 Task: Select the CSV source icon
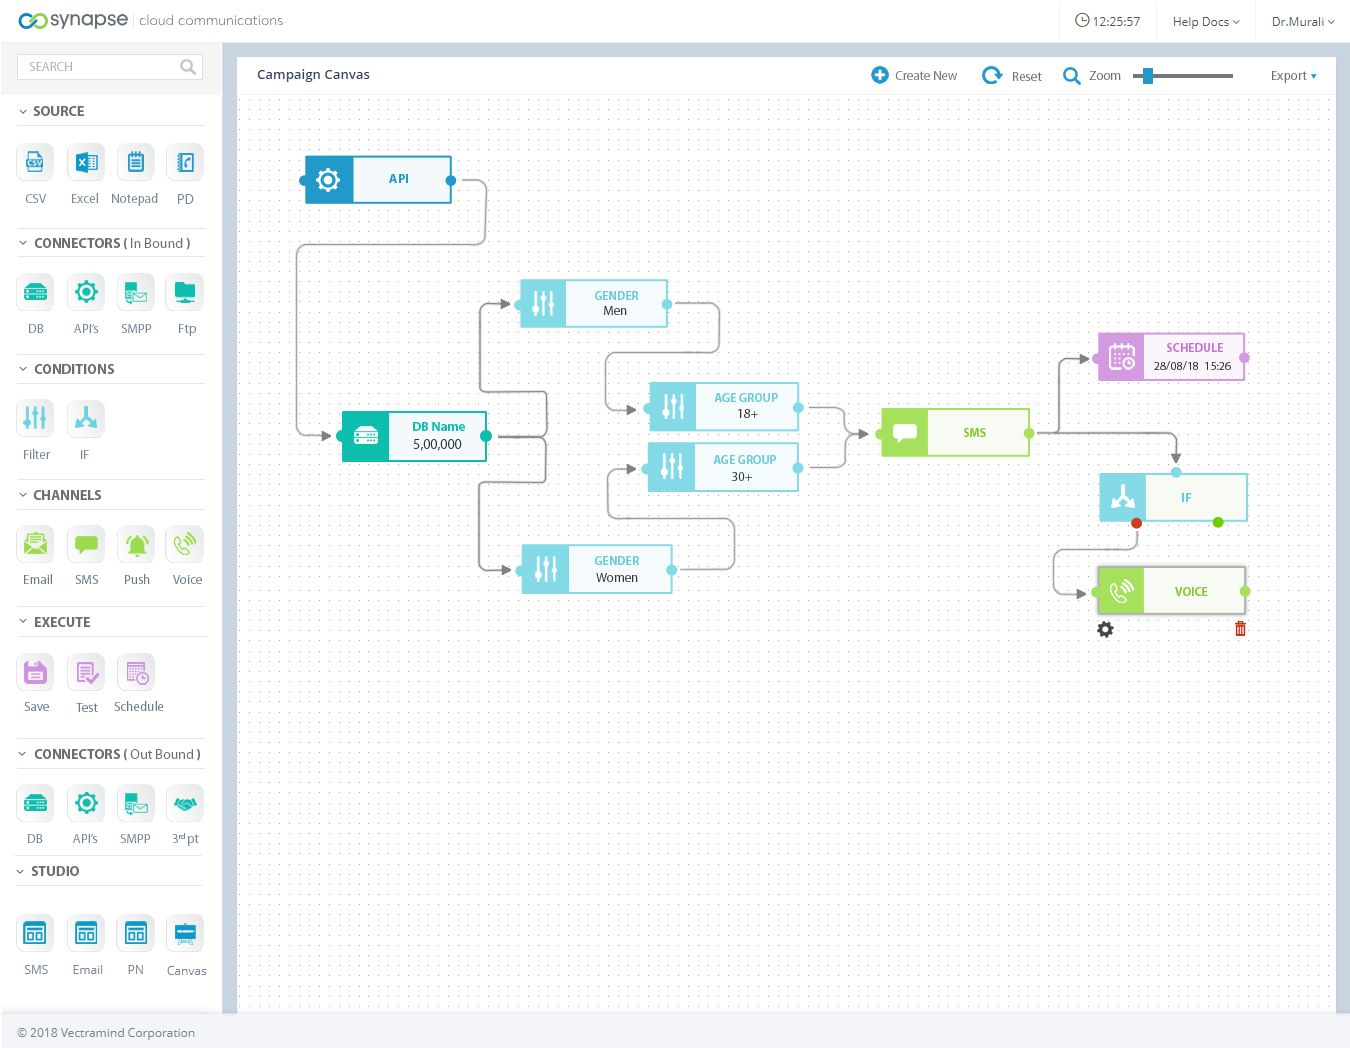point(35,163)
